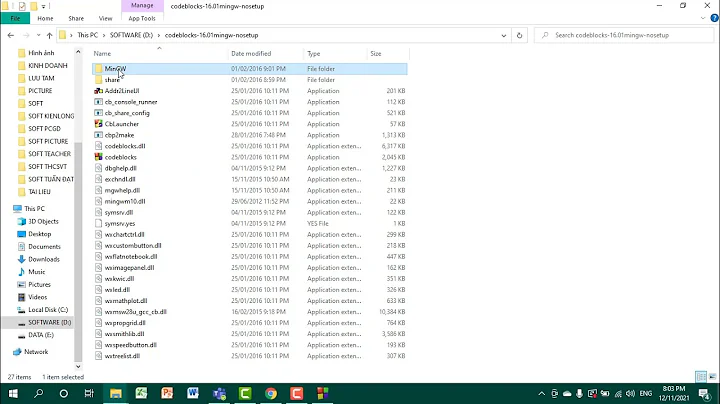
Task: Open Local Disk (C:) in navigation pane
Action: coord(48,310)
